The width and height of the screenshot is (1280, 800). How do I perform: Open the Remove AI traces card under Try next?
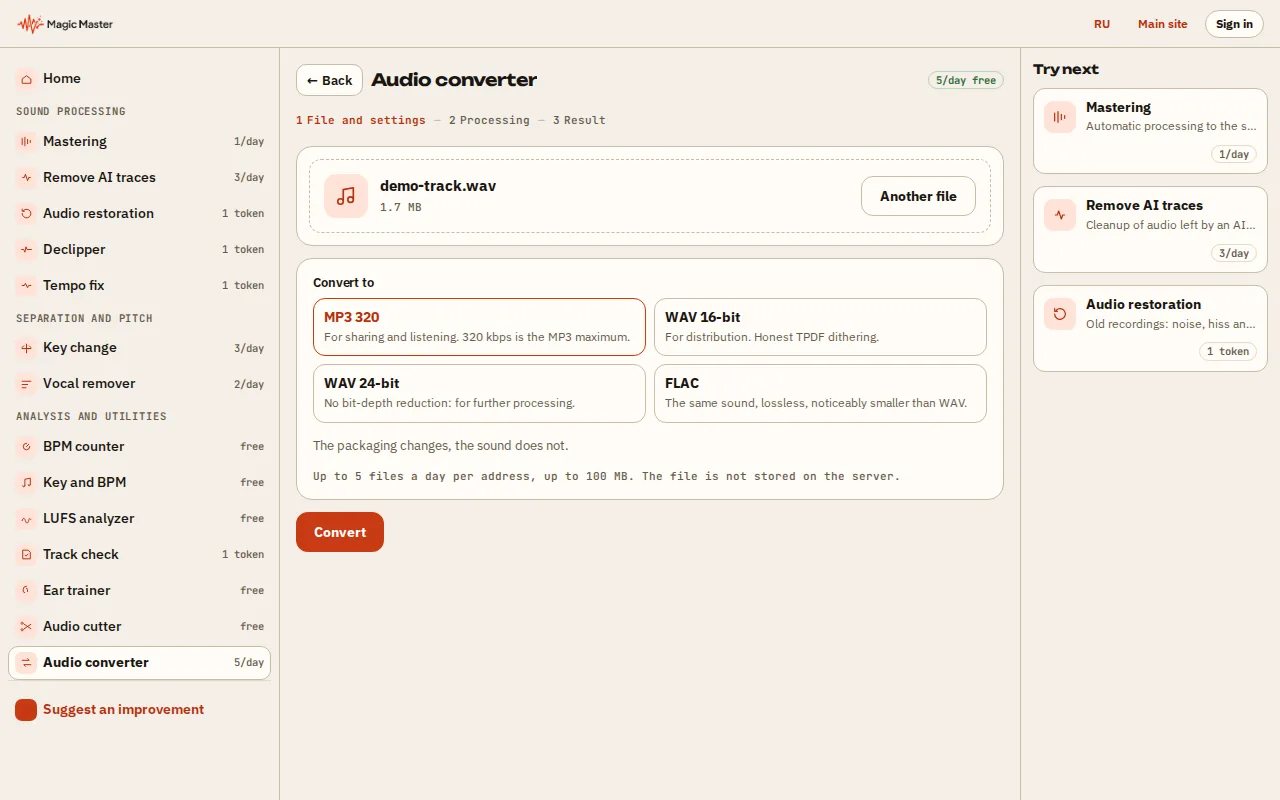(1150, 229)
